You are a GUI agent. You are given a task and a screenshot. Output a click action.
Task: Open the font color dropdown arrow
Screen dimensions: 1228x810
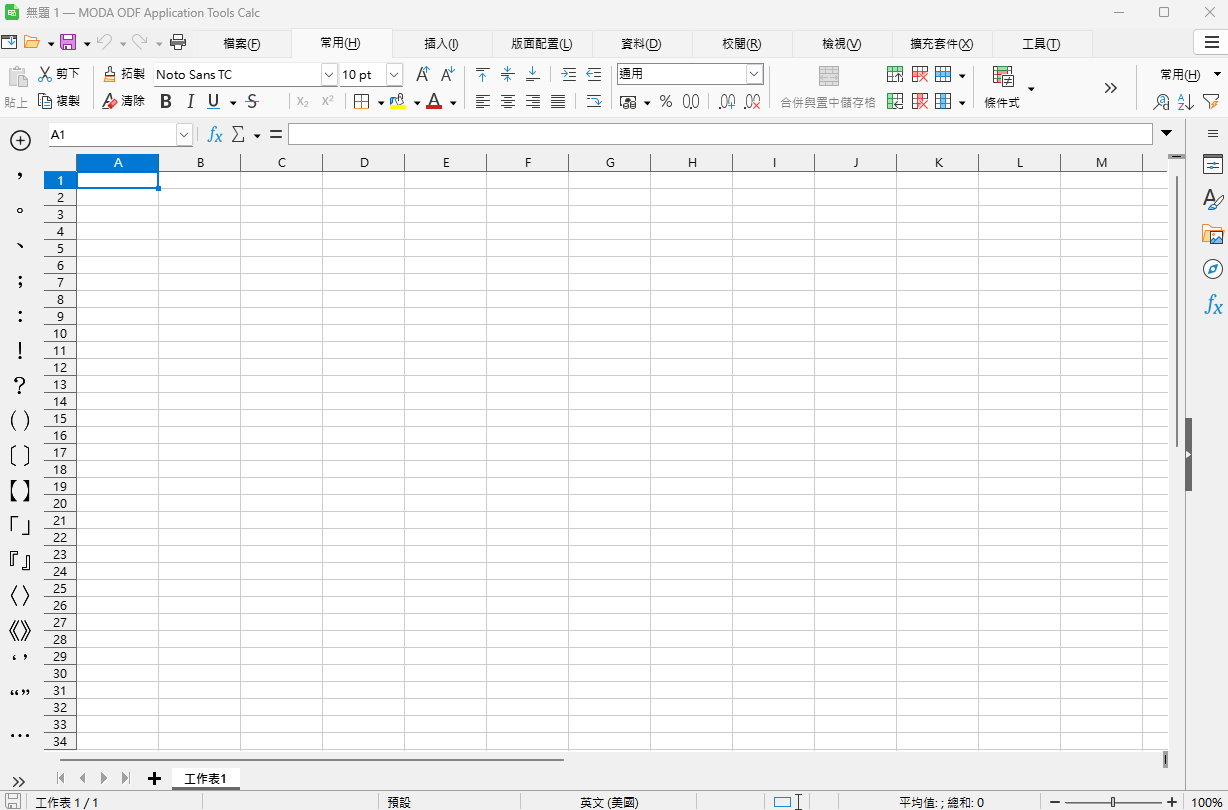pyautogui.click(x=453, y=102)
